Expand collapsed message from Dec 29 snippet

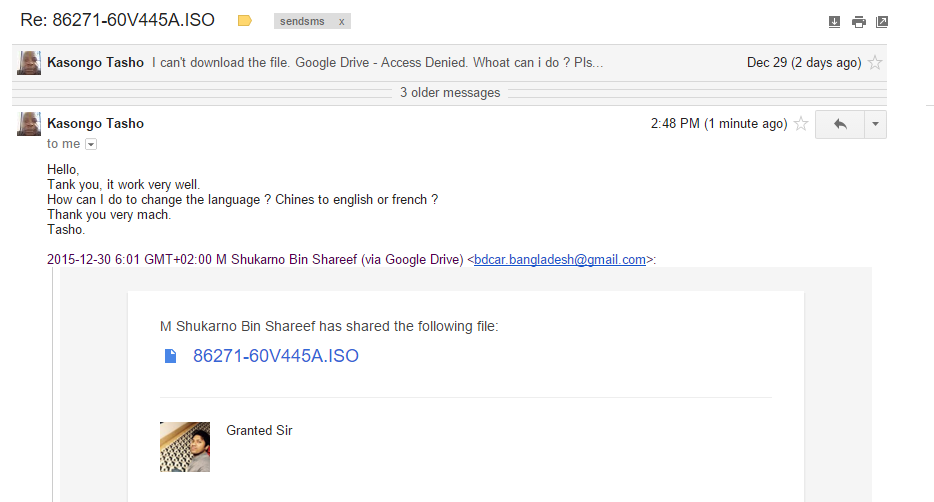(378, 63)
